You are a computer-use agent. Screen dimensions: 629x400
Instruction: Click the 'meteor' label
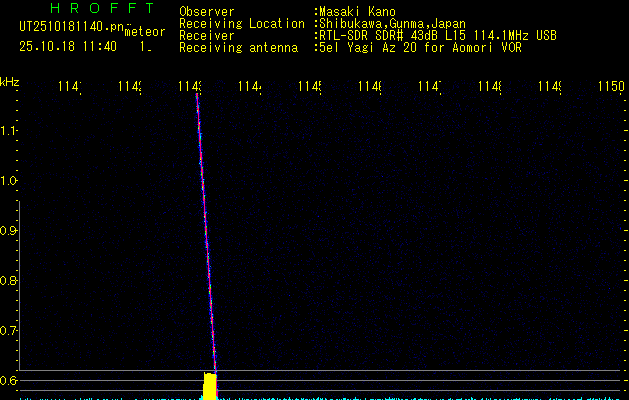tap(144, 32)
